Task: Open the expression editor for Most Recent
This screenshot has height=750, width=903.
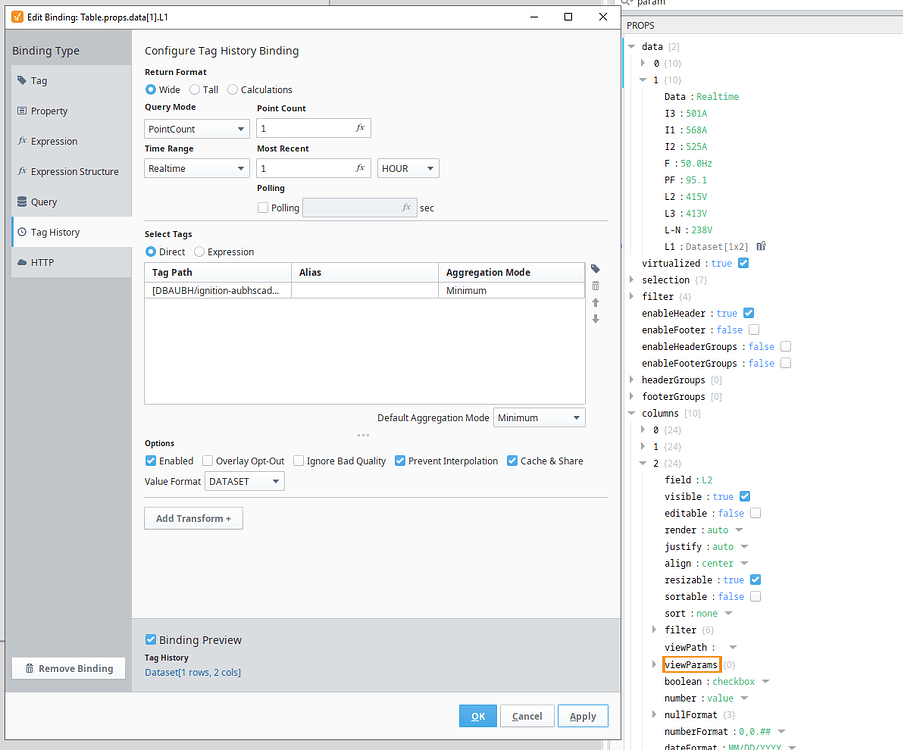Action: pos(360,168)
